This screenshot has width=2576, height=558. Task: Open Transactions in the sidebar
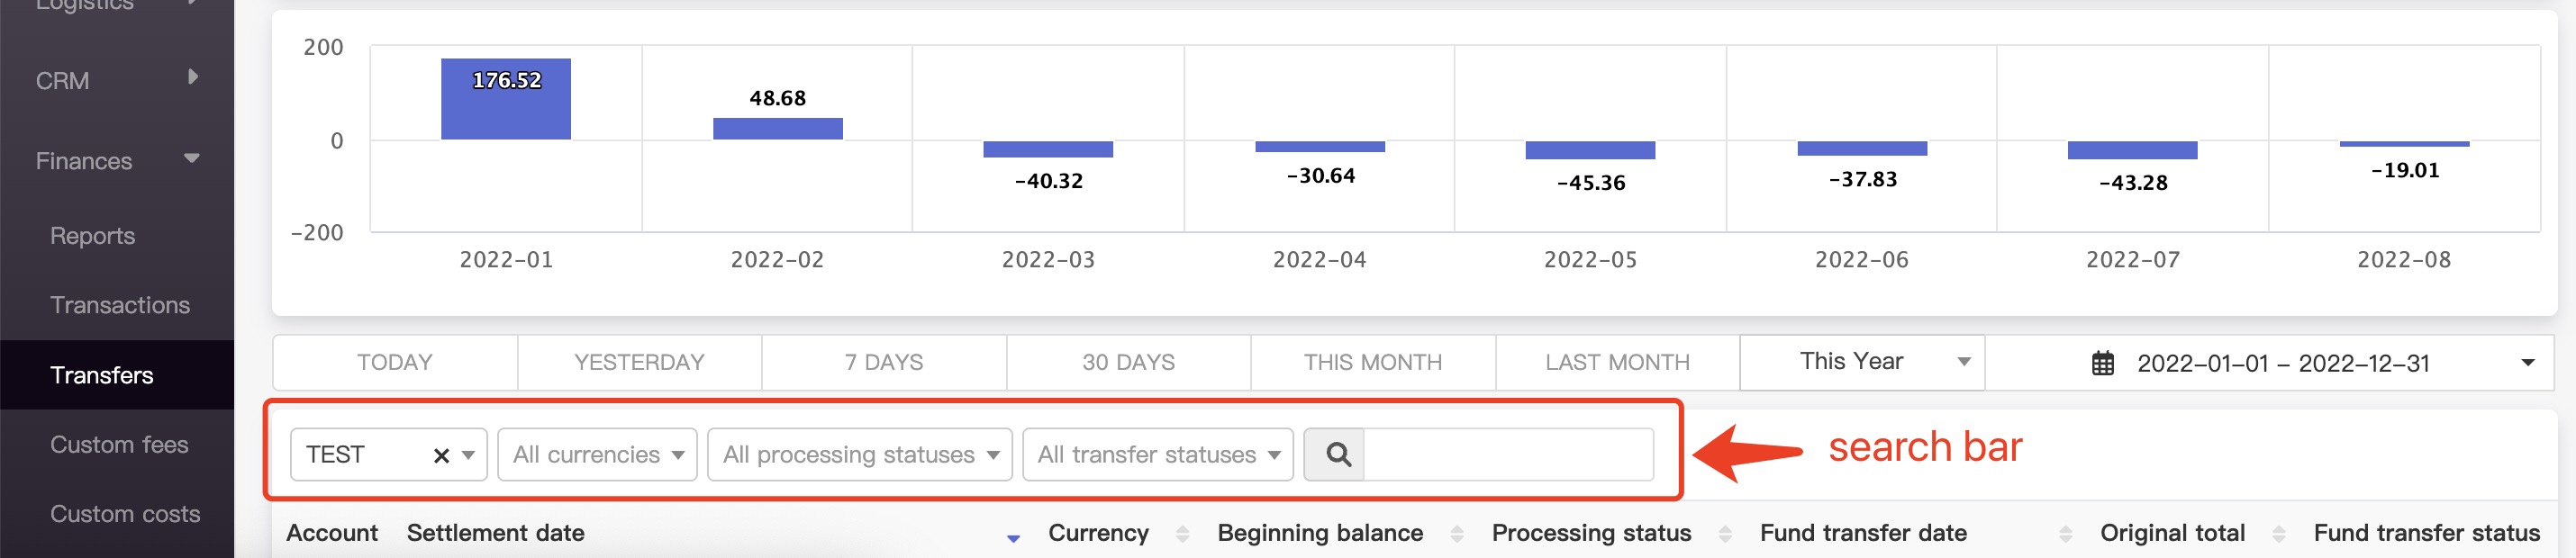click(x=120, y=305)
